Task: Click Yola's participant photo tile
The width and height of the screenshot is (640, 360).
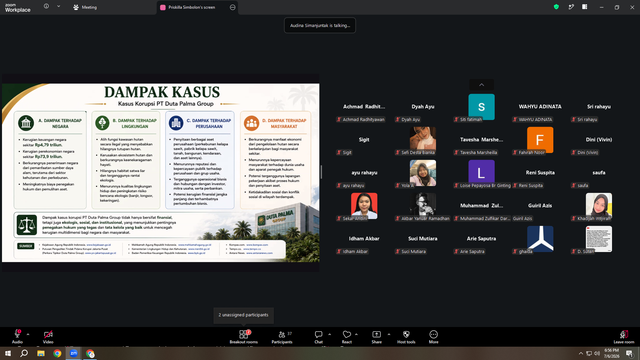Action: [x=423, y=173]
